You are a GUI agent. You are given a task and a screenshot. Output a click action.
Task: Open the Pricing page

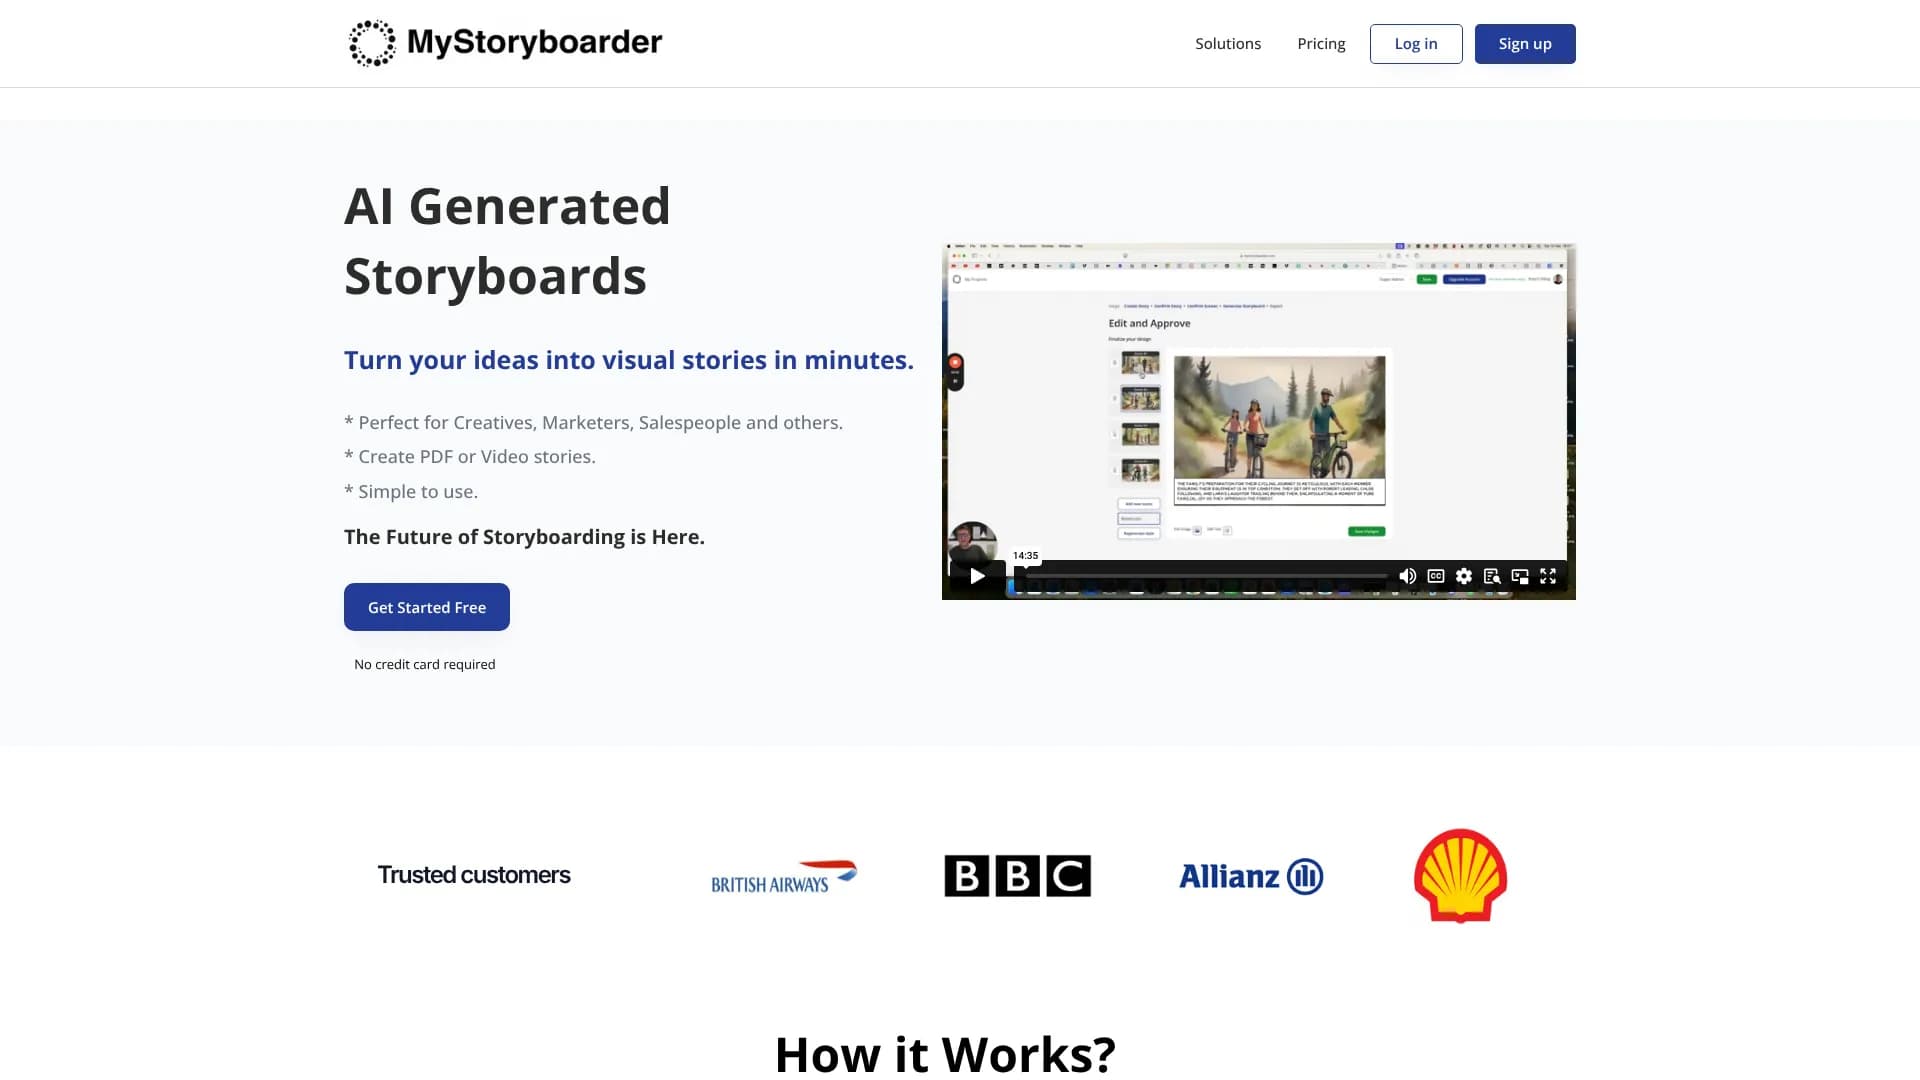[x=1321, y=43]
